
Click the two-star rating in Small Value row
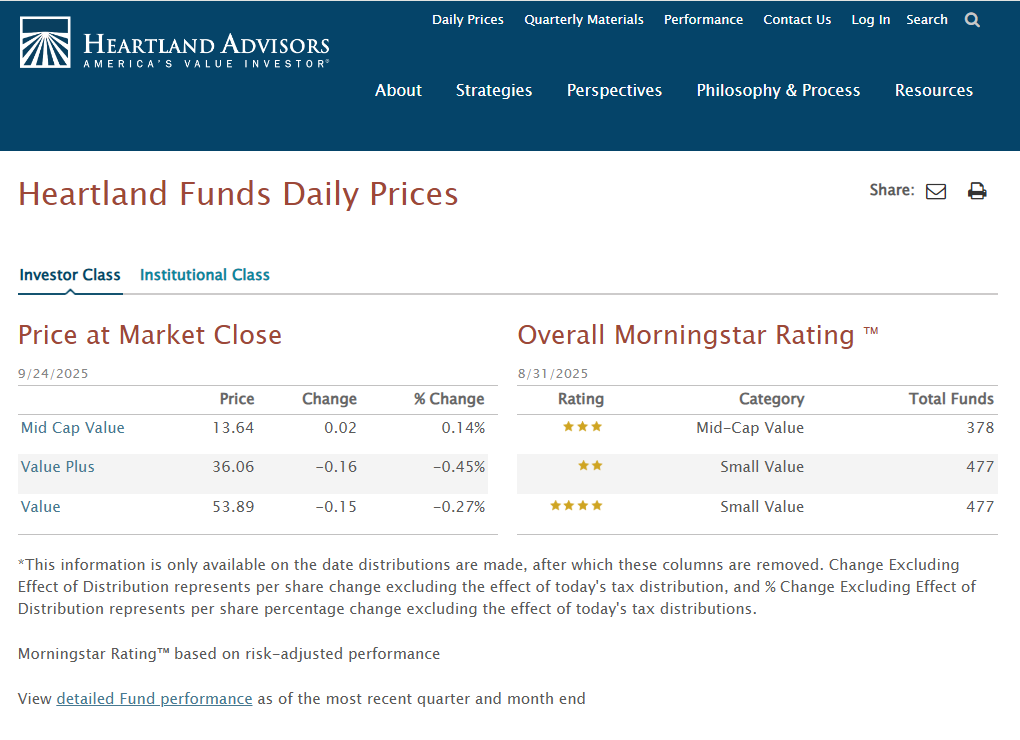(588, 466)
